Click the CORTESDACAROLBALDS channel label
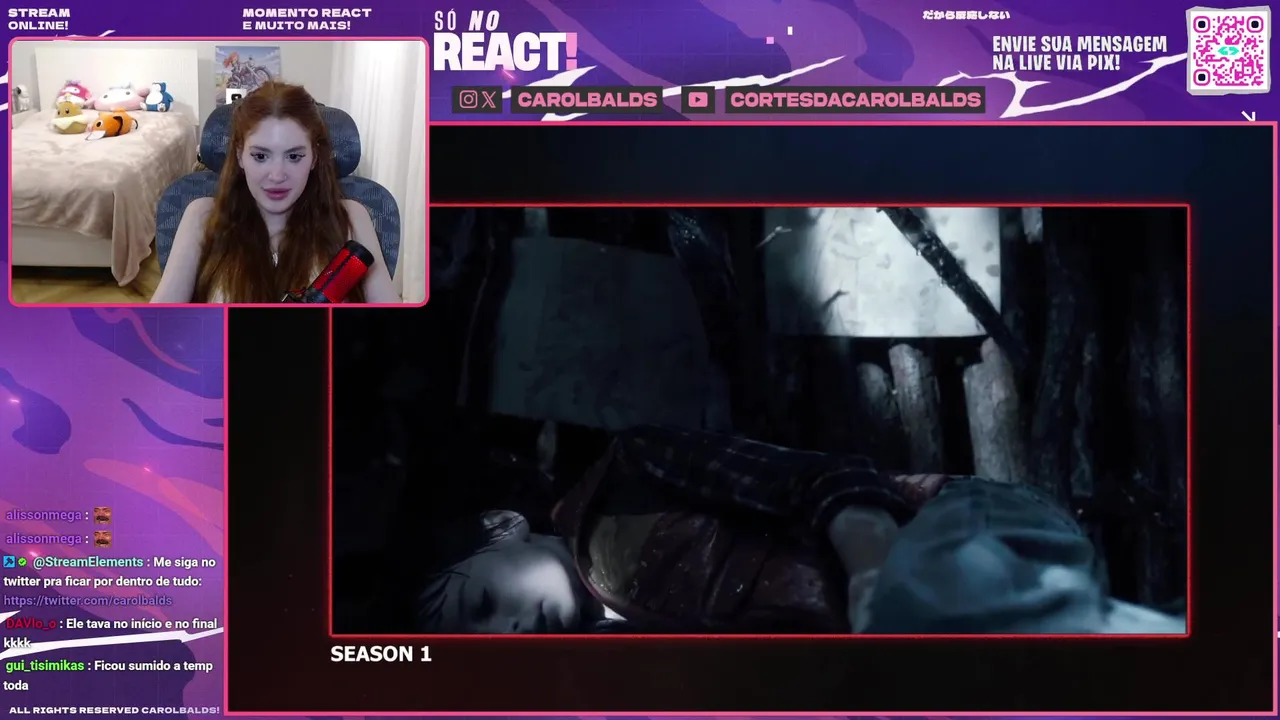1280x720 pixels. pos(855,99)
